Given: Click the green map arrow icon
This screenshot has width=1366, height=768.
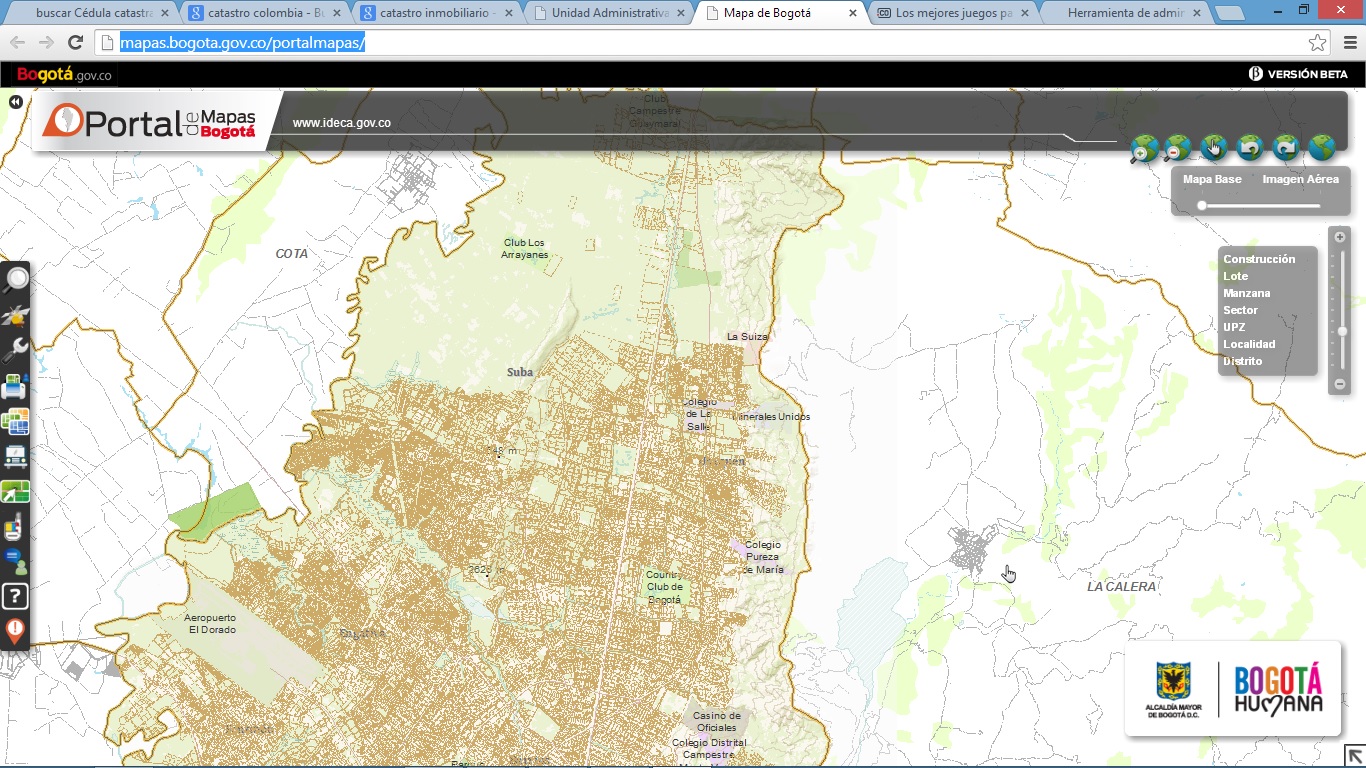Looking at the screenshot, I should [15, 492].
